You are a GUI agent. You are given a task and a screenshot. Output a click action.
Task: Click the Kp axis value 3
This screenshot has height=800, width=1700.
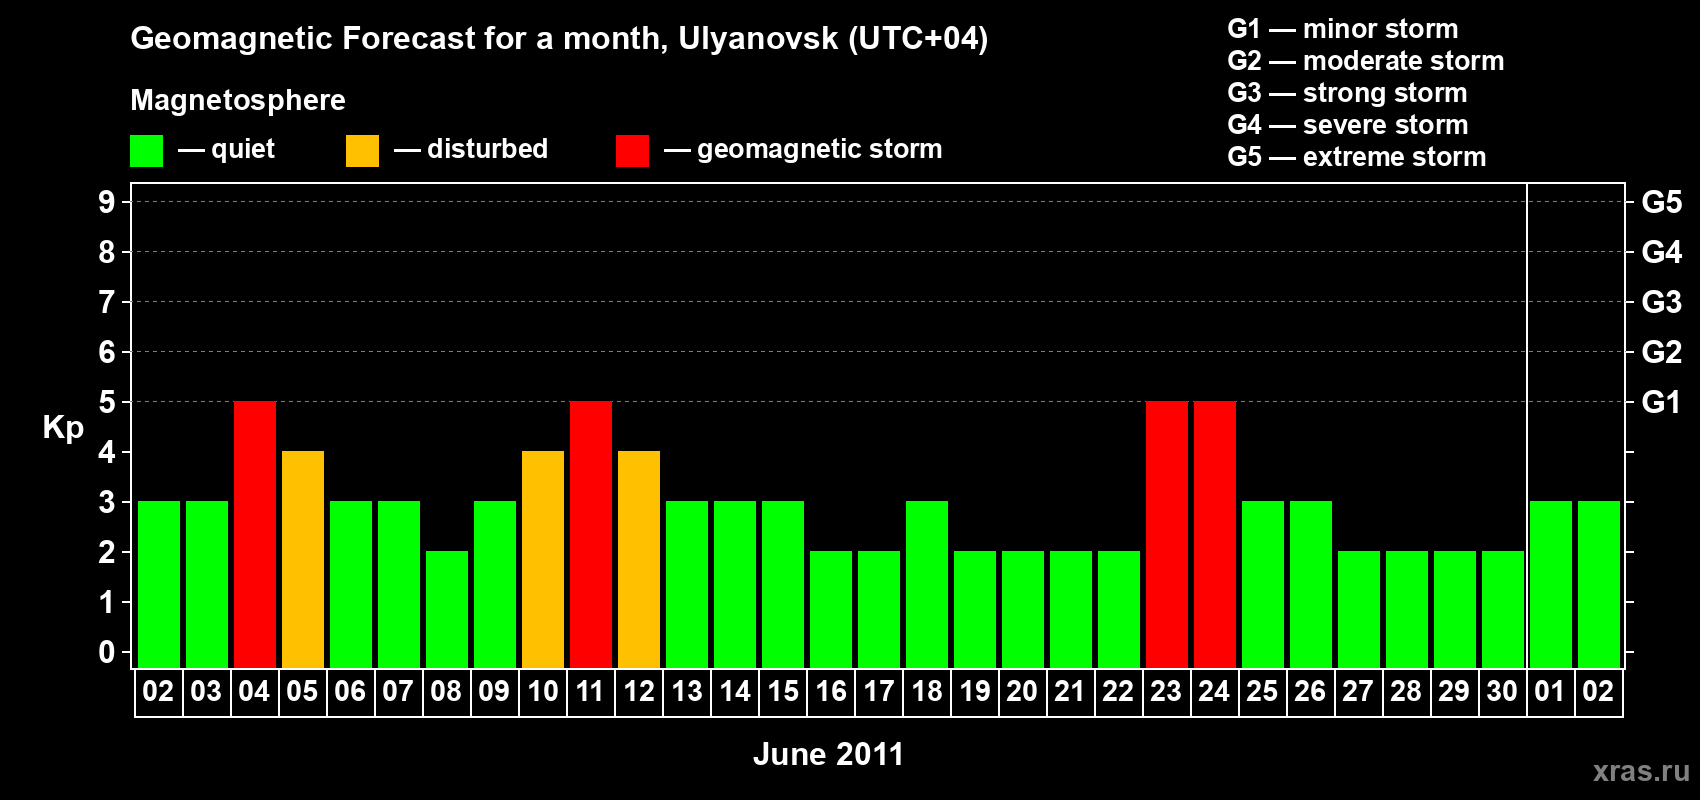point(107,502)
